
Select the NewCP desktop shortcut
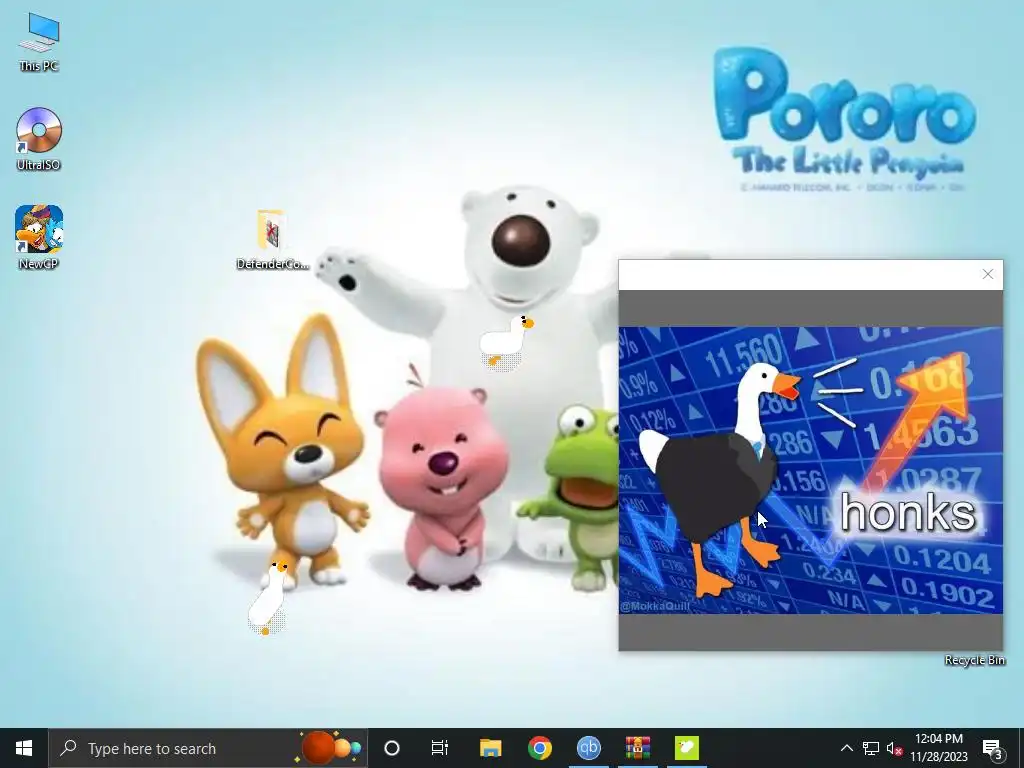point(39,238)
